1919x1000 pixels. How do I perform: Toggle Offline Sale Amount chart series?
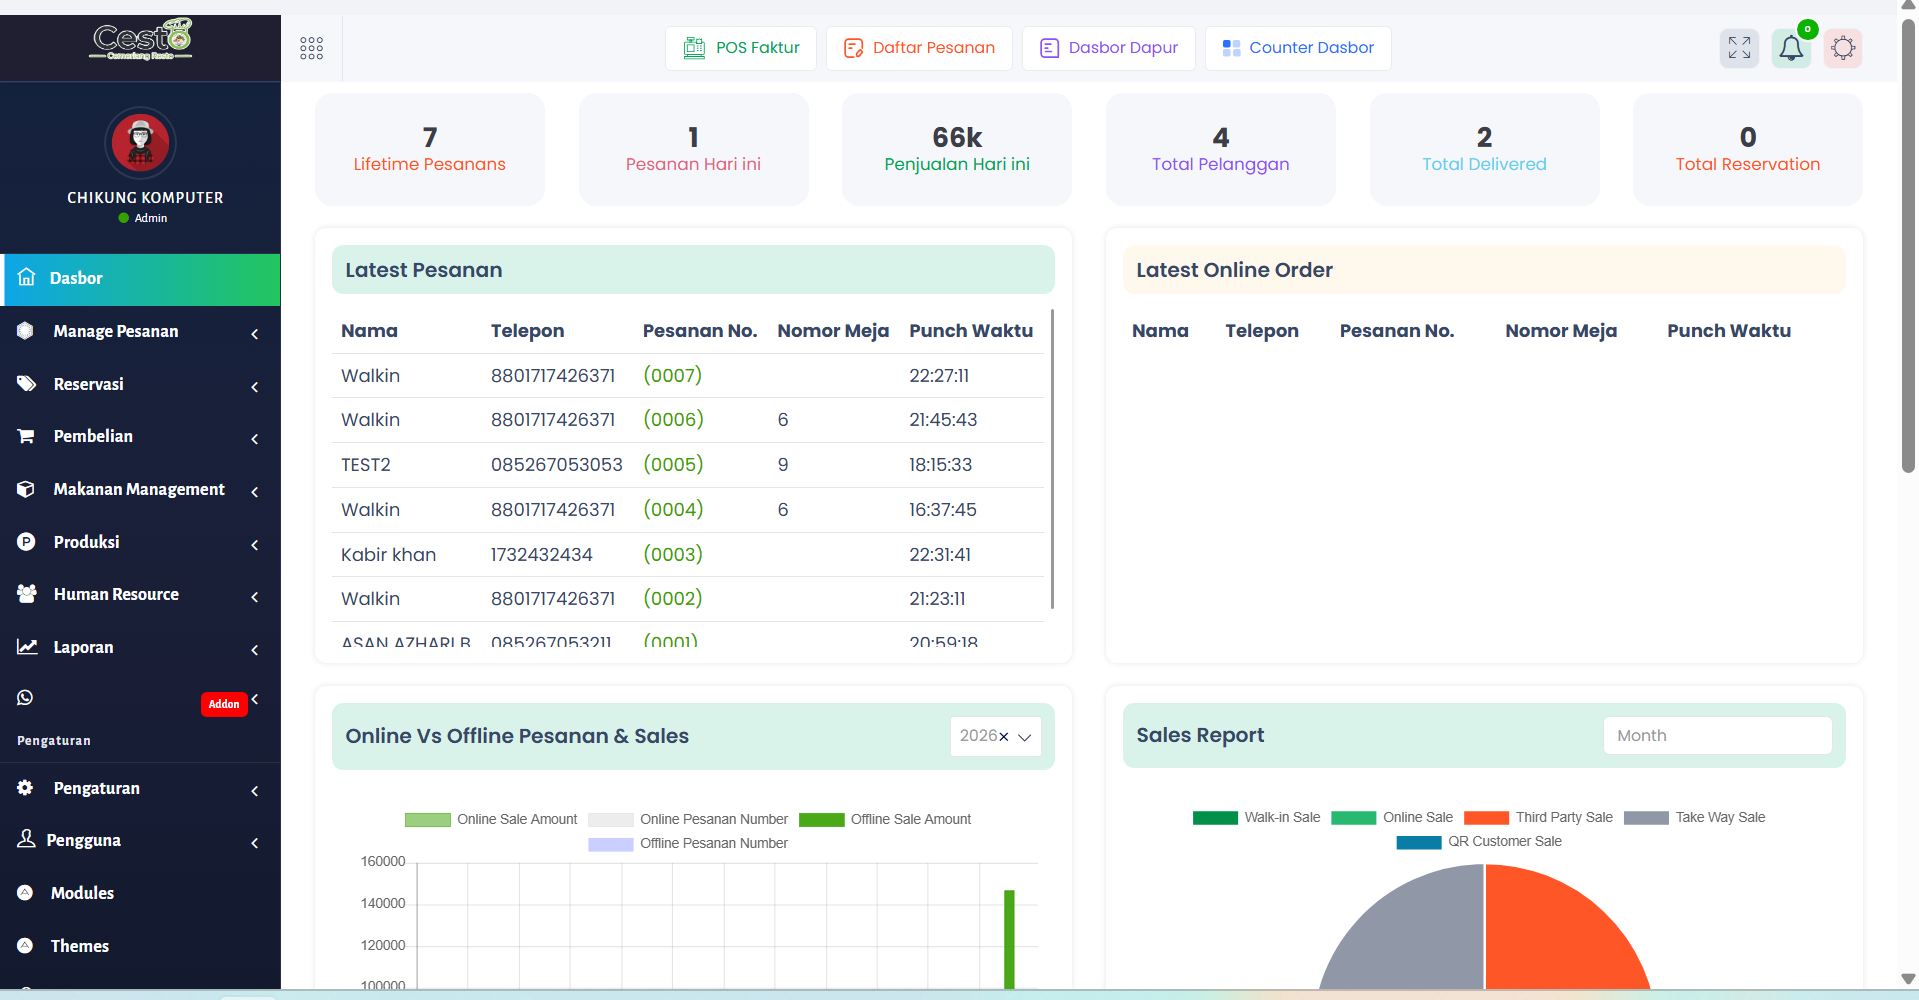(x=885, y=820)
